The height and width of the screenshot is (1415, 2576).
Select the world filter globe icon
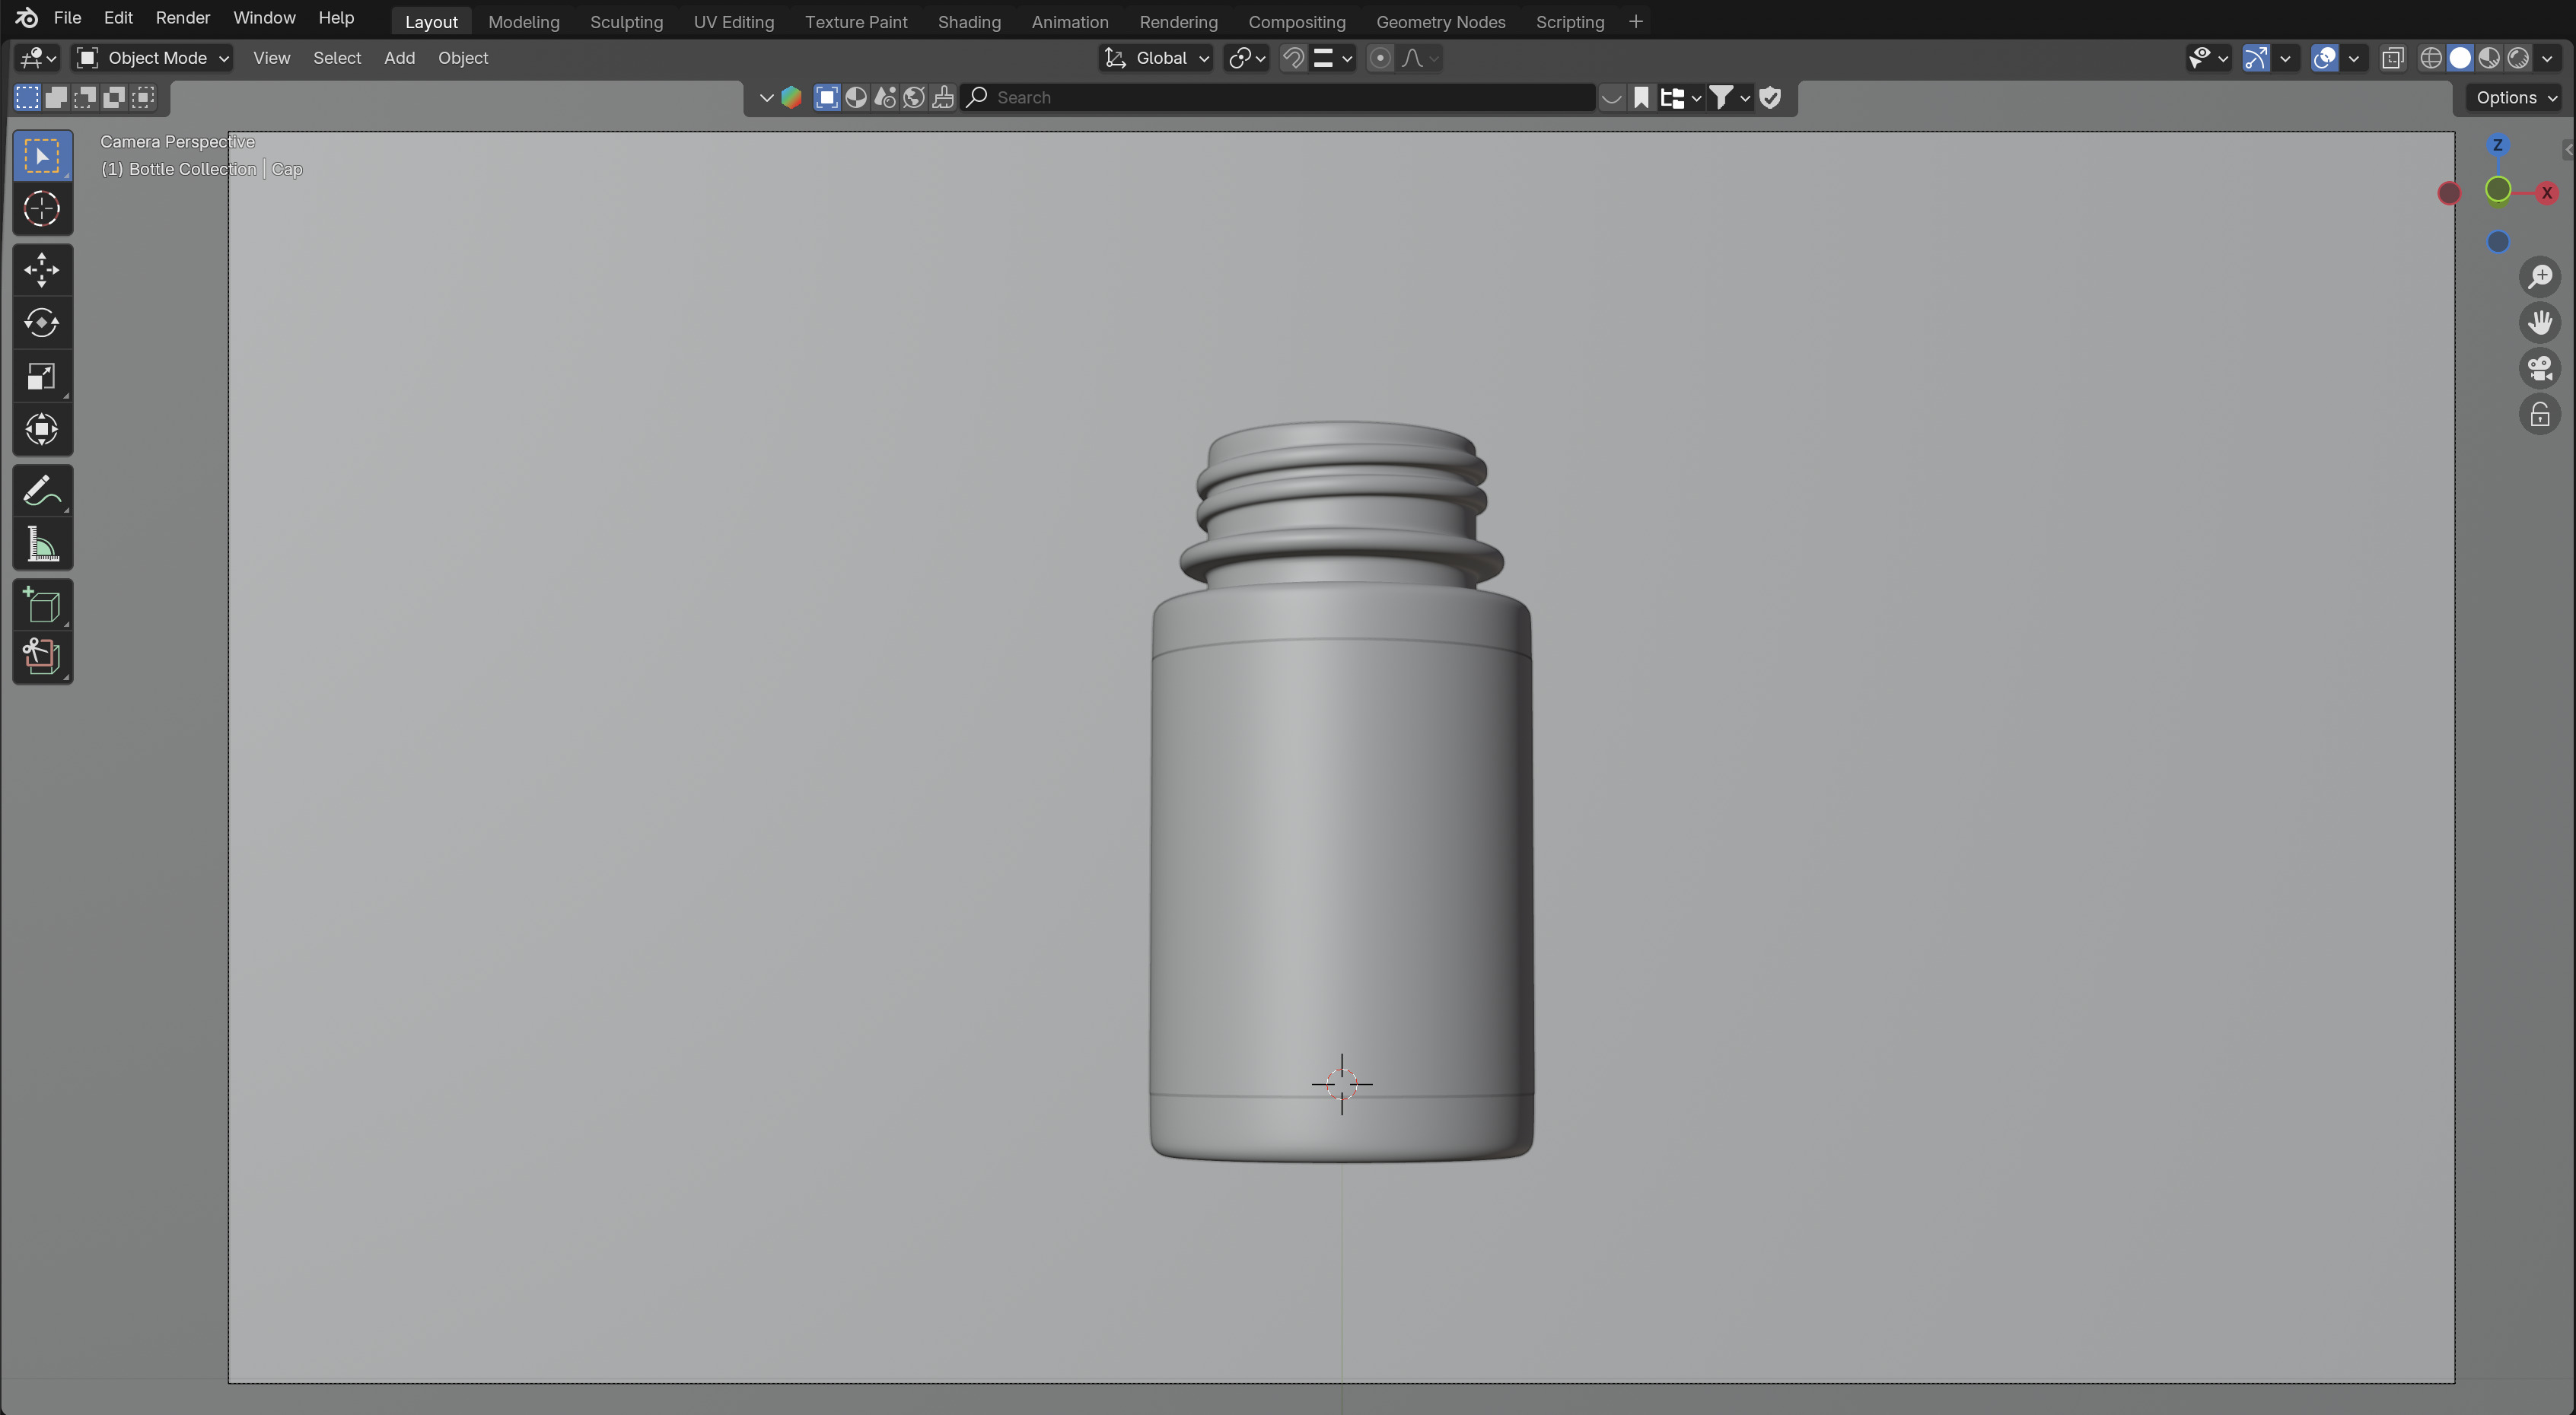coord(914,97)
